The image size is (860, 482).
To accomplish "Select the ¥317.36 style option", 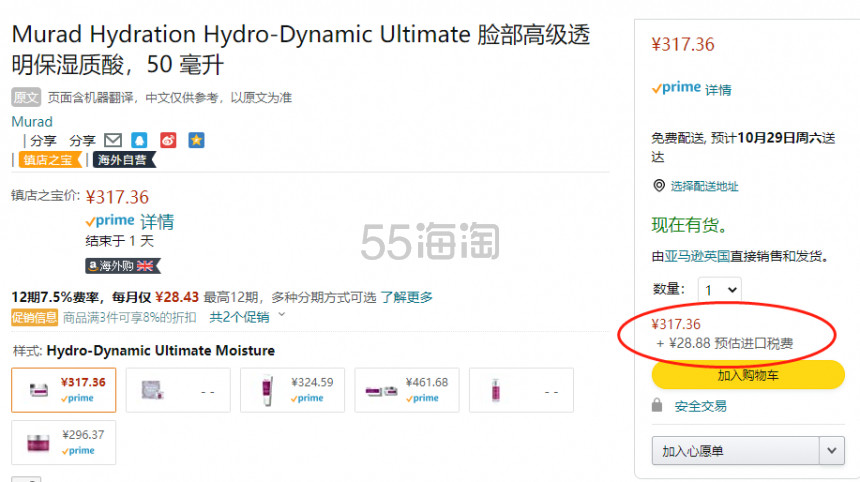I will (64, 390).
